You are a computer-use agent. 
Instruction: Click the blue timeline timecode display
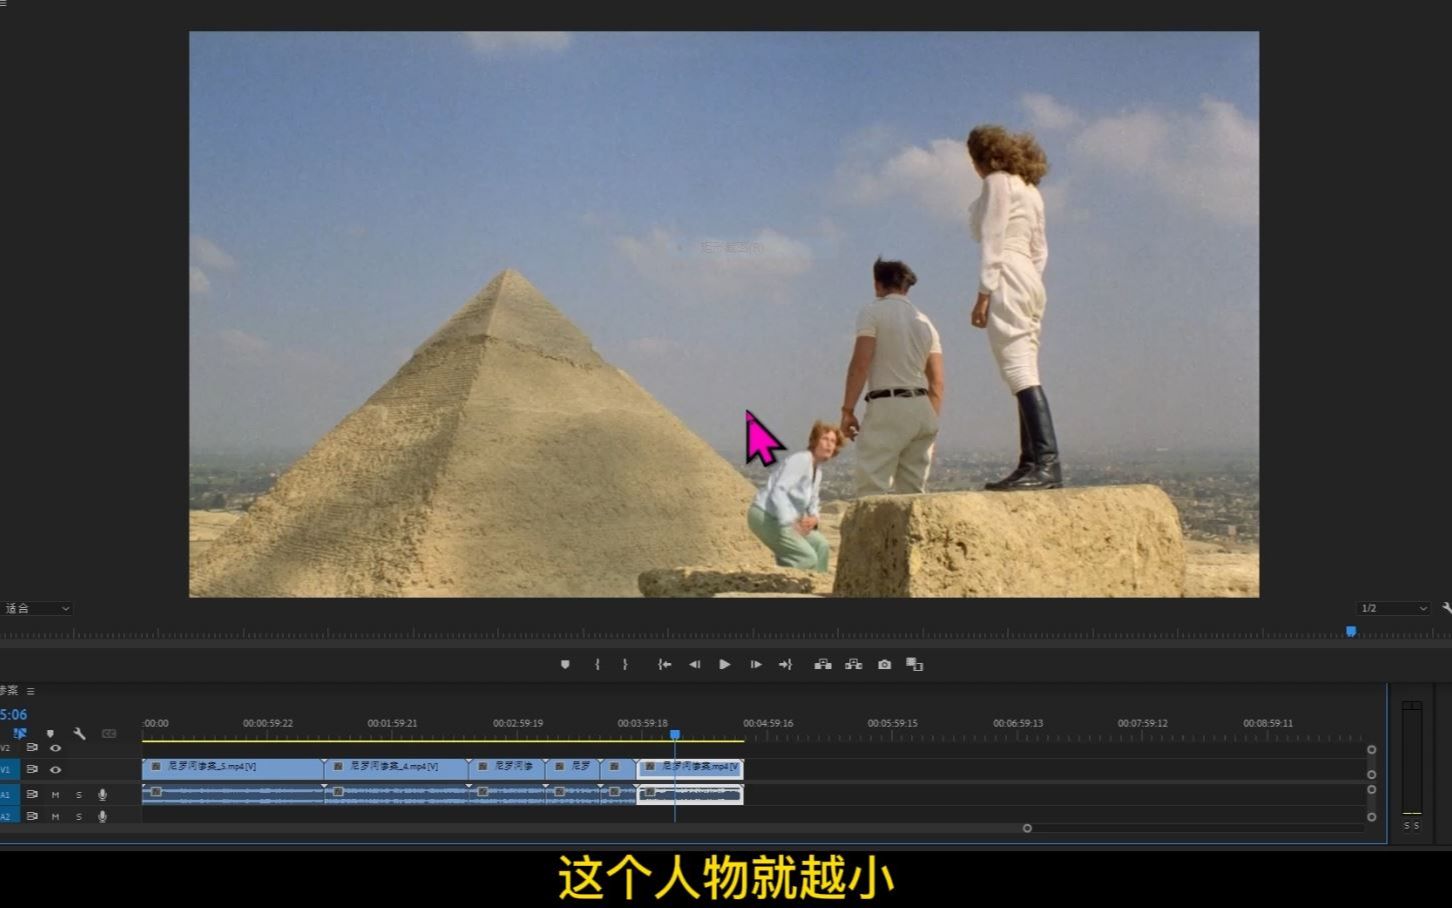coord(13,714)
